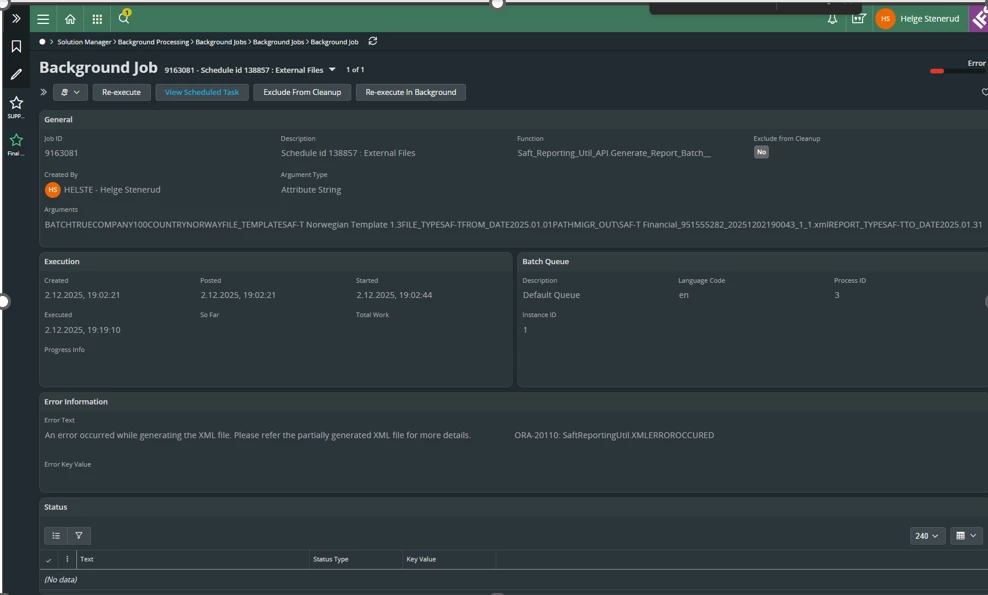Open the print/report dropdown button
The height and width of the screenshot is (595, 988).
click(70, 92)
